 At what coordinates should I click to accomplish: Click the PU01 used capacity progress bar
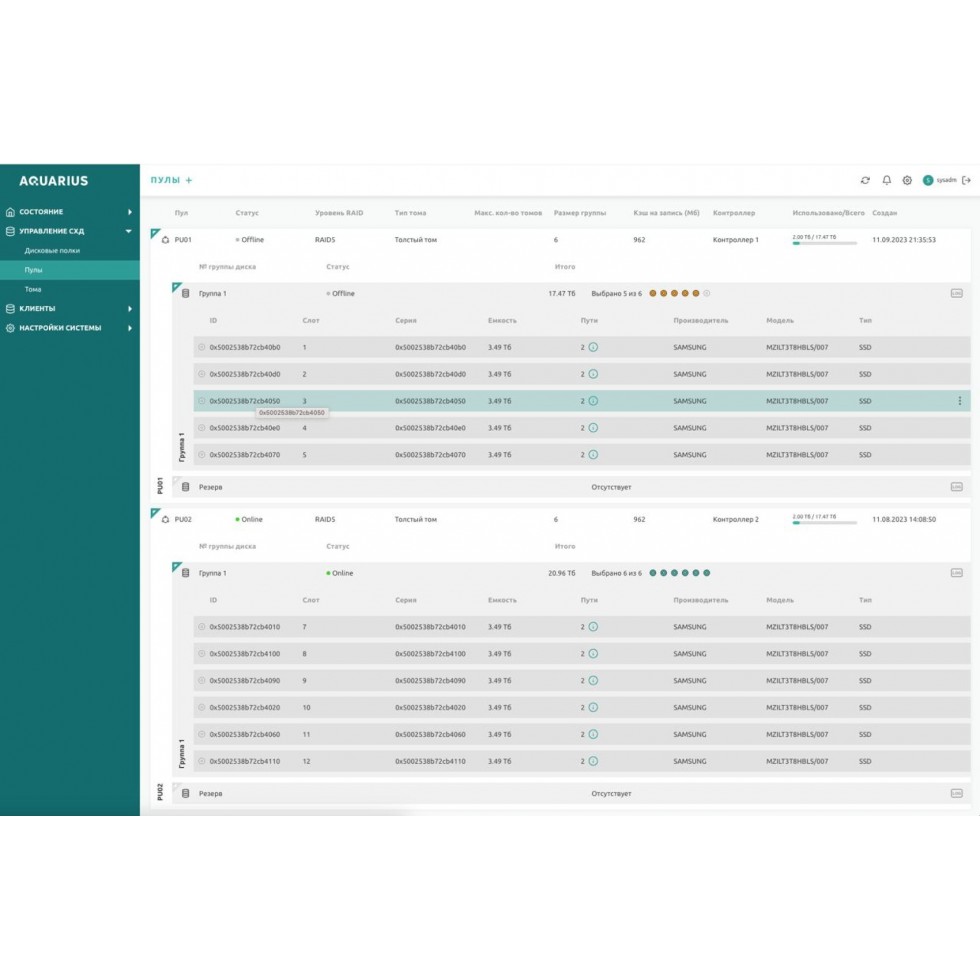[824, 243]
